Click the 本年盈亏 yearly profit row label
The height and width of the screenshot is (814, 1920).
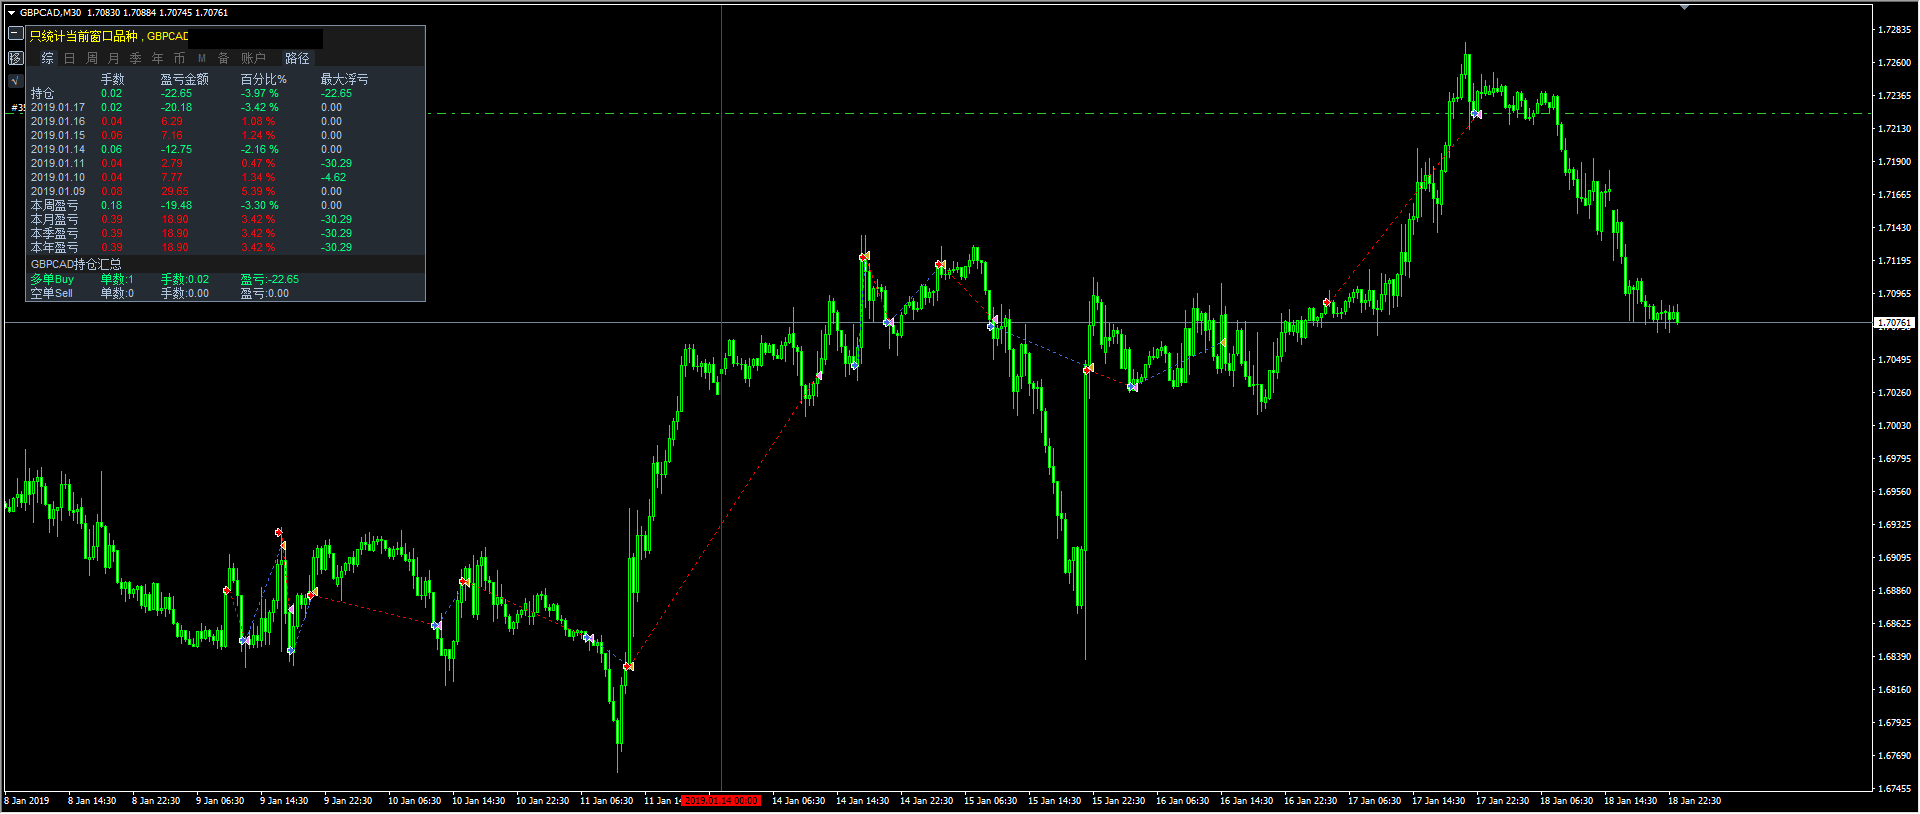(54, 247)
